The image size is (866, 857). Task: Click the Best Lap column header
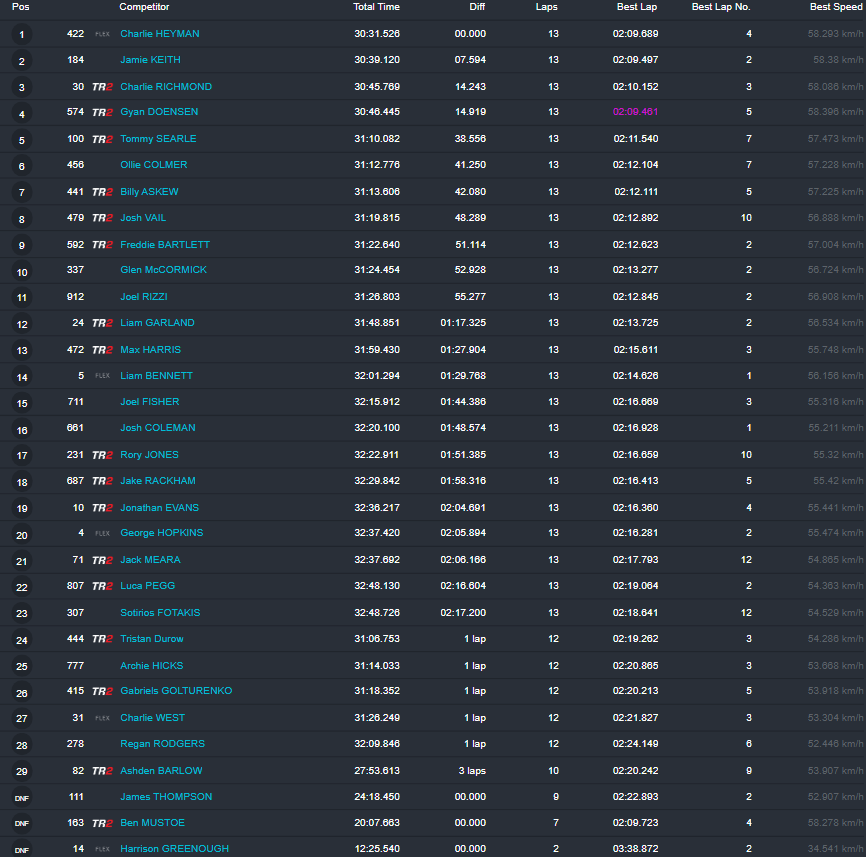pyautogui.click(x=637, y=7)
